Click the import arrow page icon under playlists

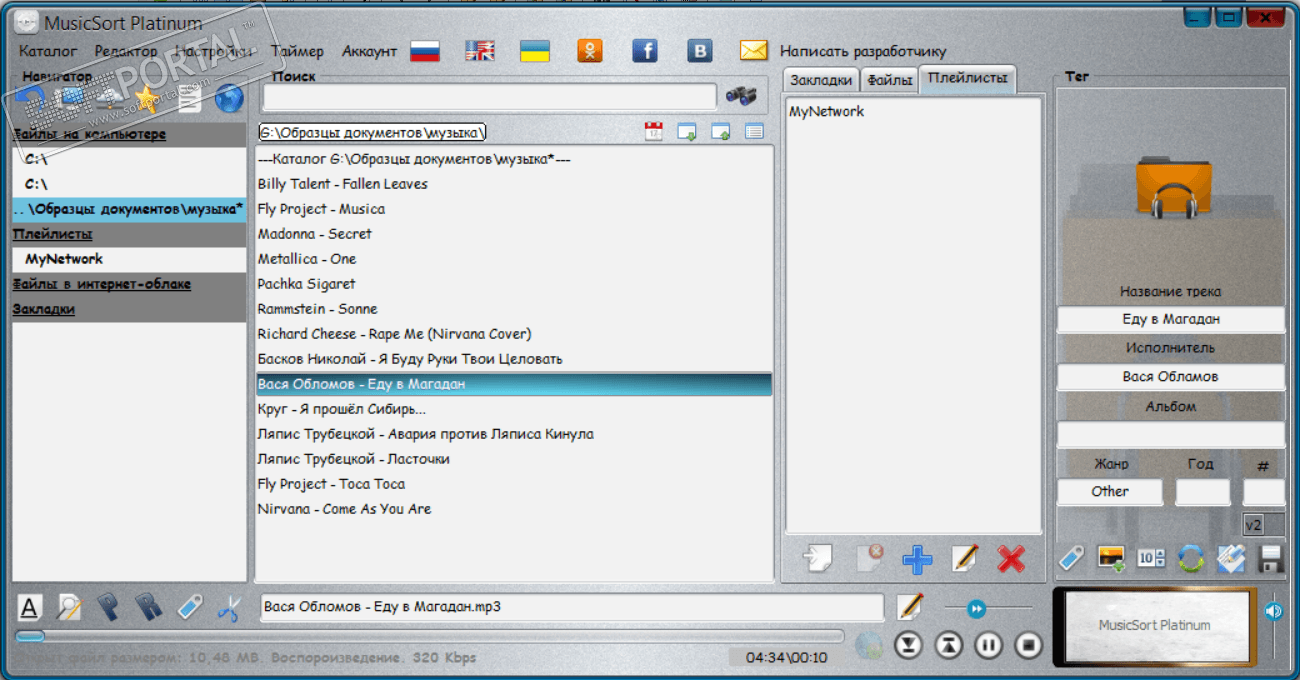pyautogui.click(x=817, y=558)
